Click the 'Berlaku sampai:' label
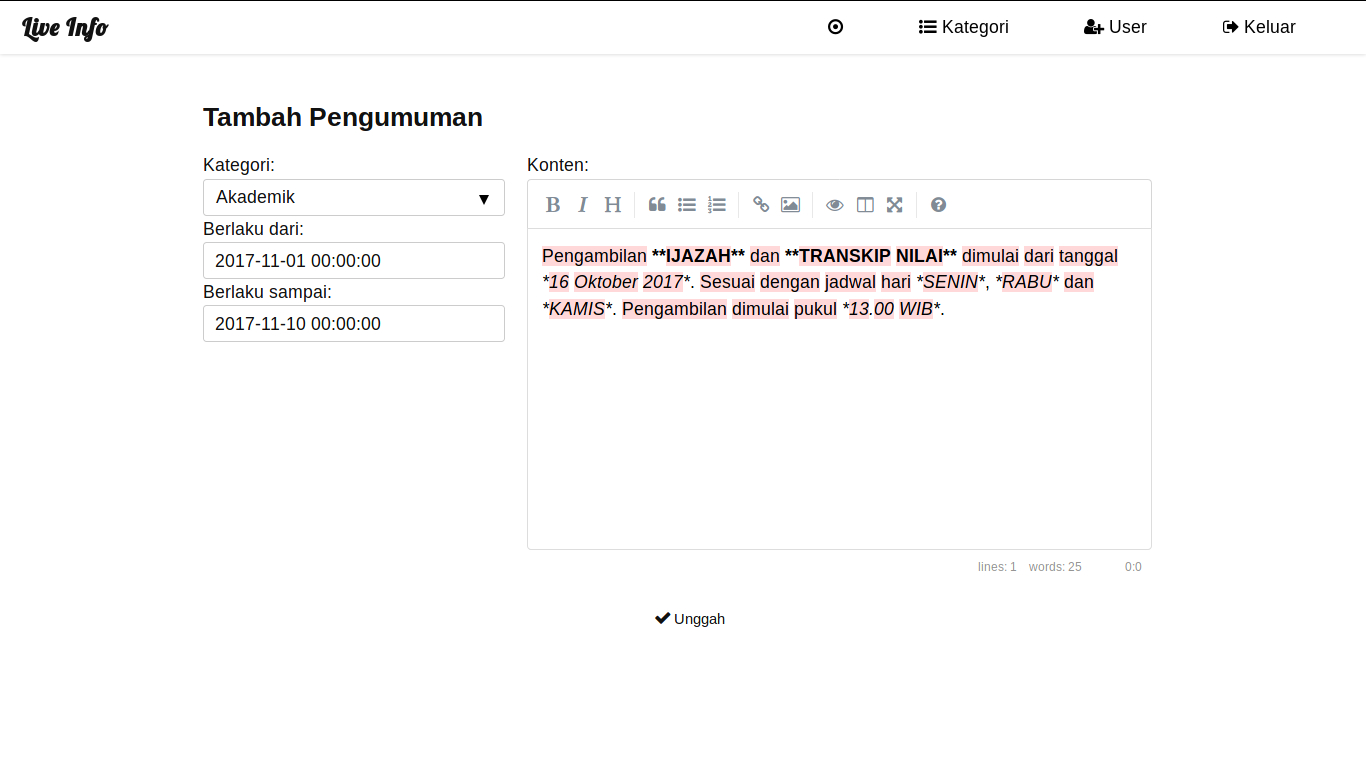 point(267,292)
